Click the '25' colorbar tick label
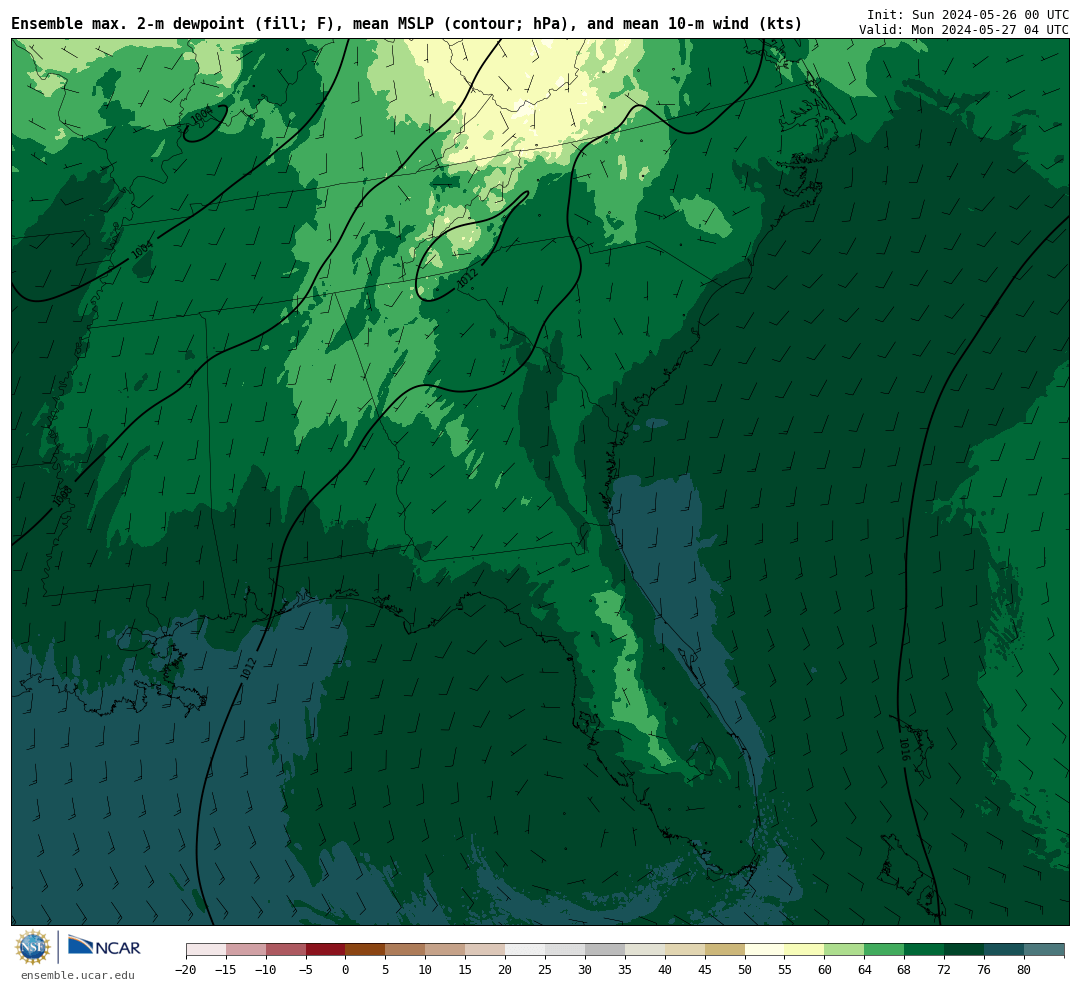 coord(546,970)
